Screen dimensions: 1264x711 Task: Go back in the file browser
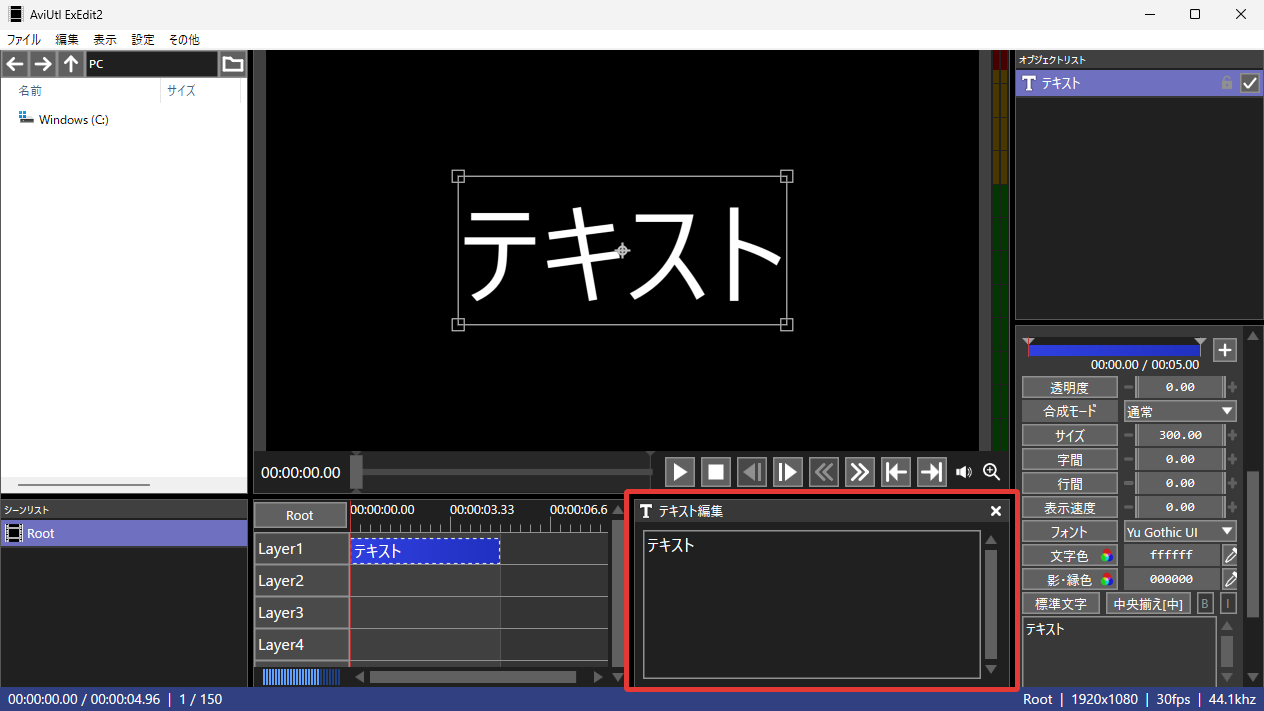click(14, 64)
